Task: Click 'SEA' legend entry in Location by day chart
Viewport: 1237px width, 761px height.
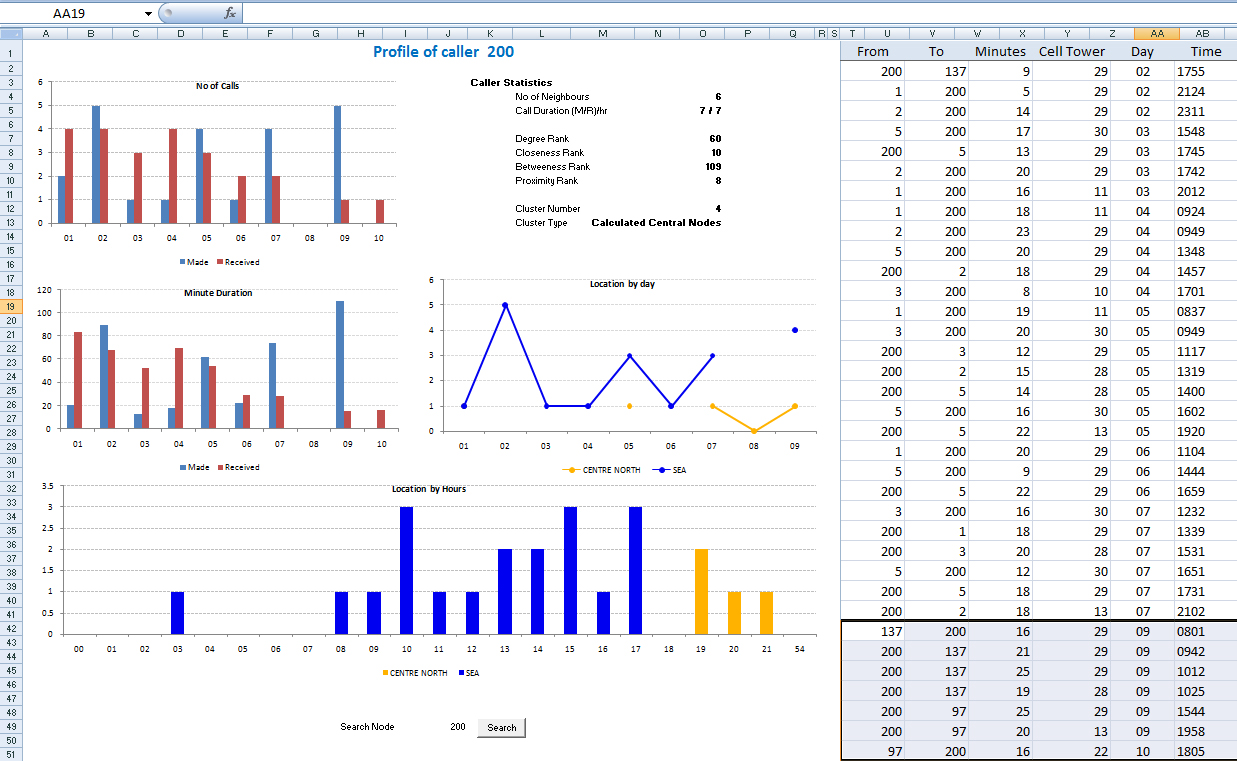Action: coord(671,470)
